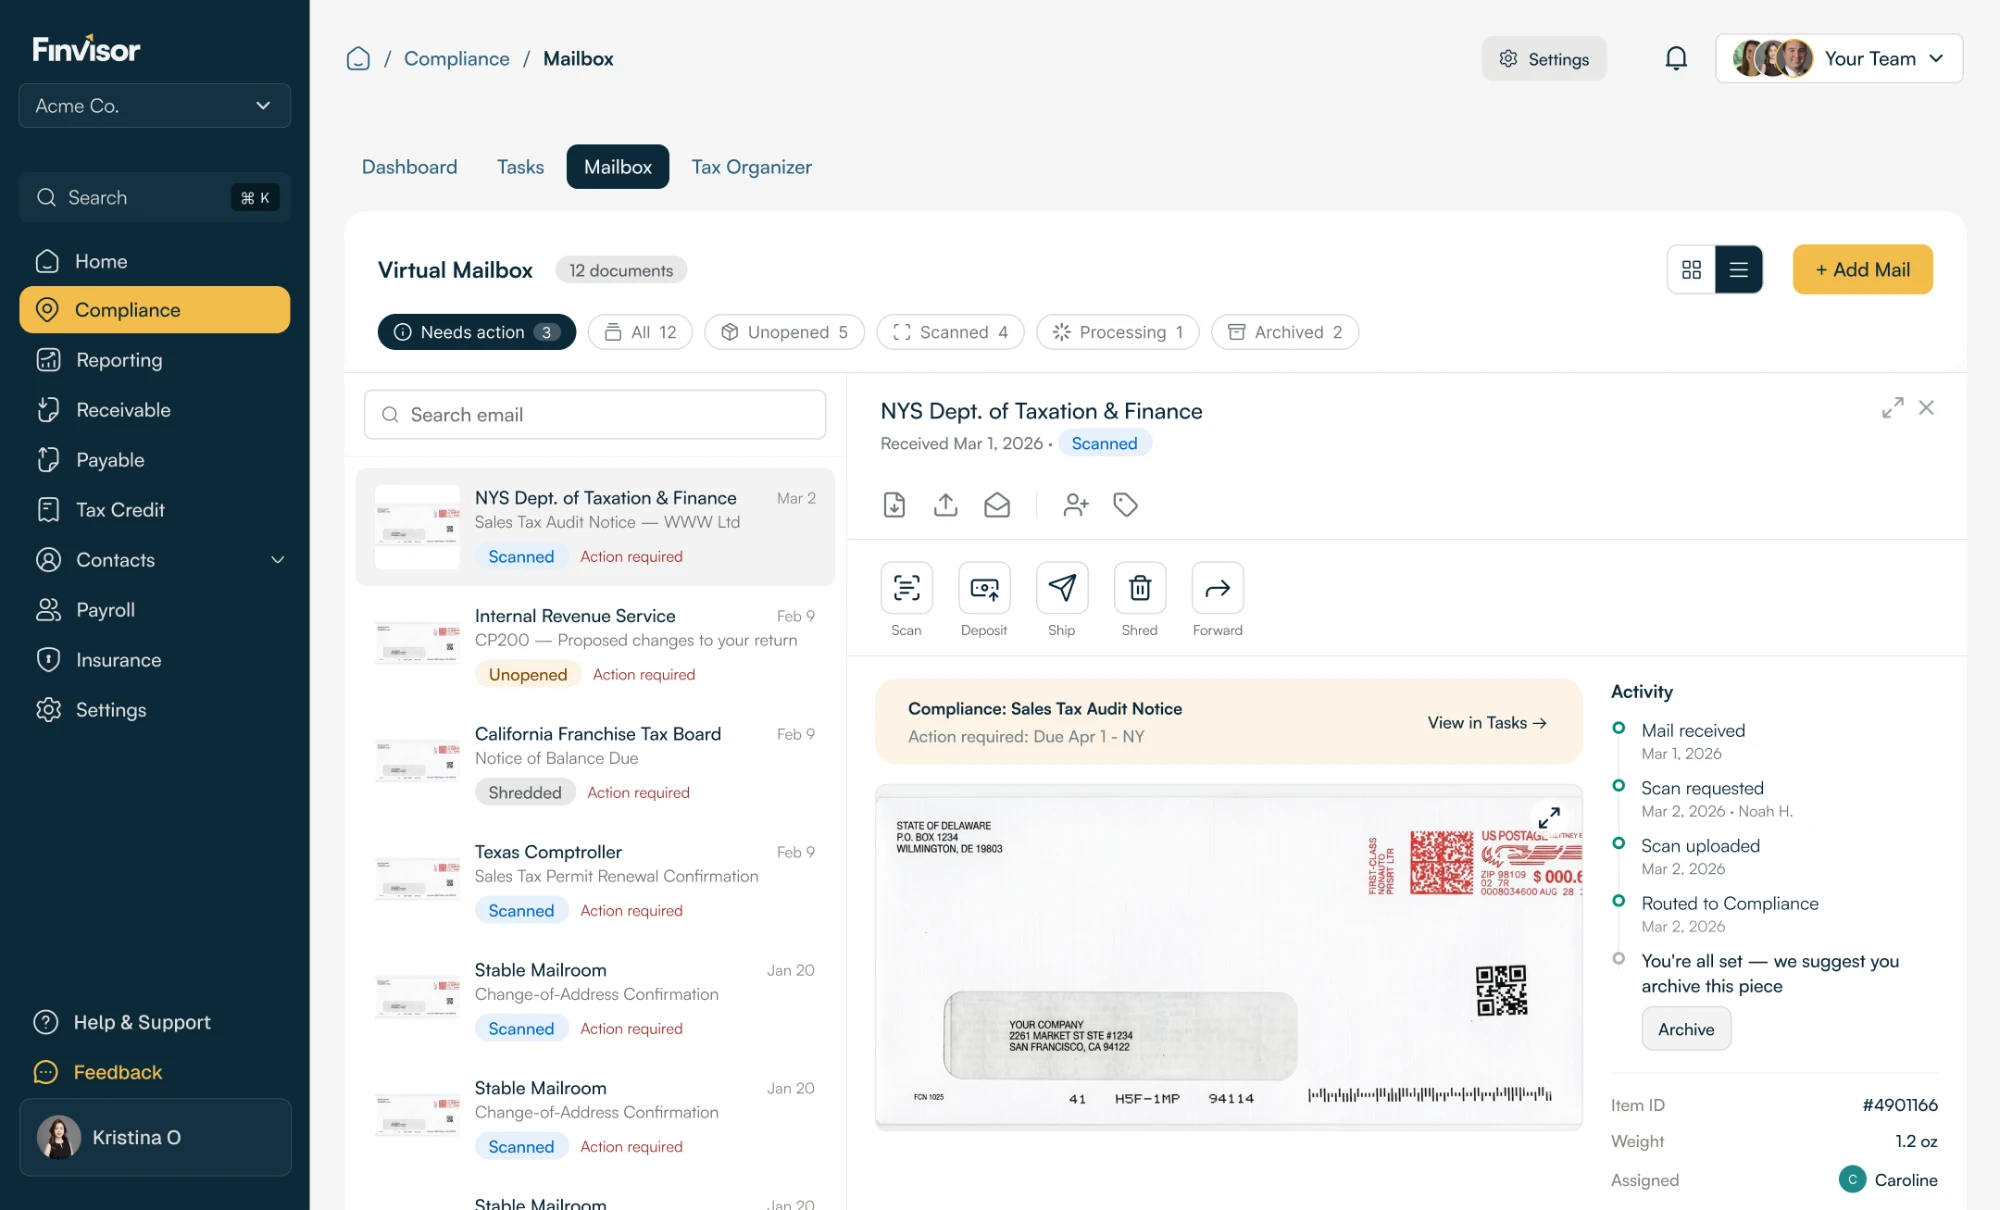Open the notifications bell
Viewport: 2000px width, 1210px height.
[1676, 58]
